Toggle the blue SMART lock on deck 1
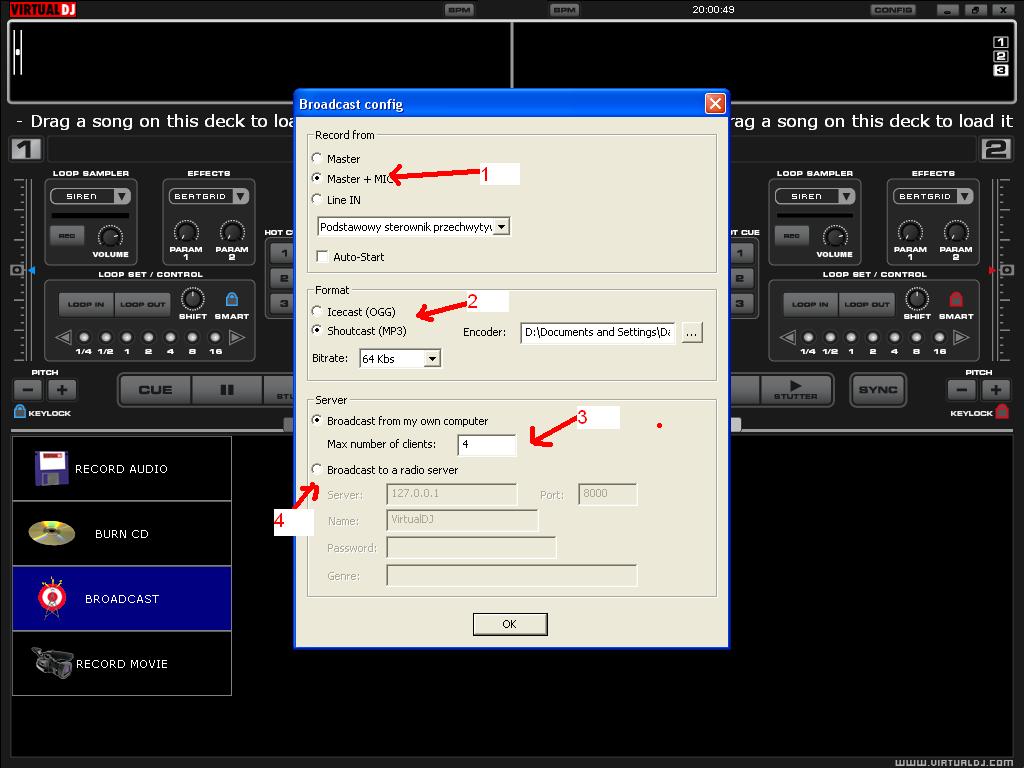This screenshot has height=768, width=1024. [232, 299]
